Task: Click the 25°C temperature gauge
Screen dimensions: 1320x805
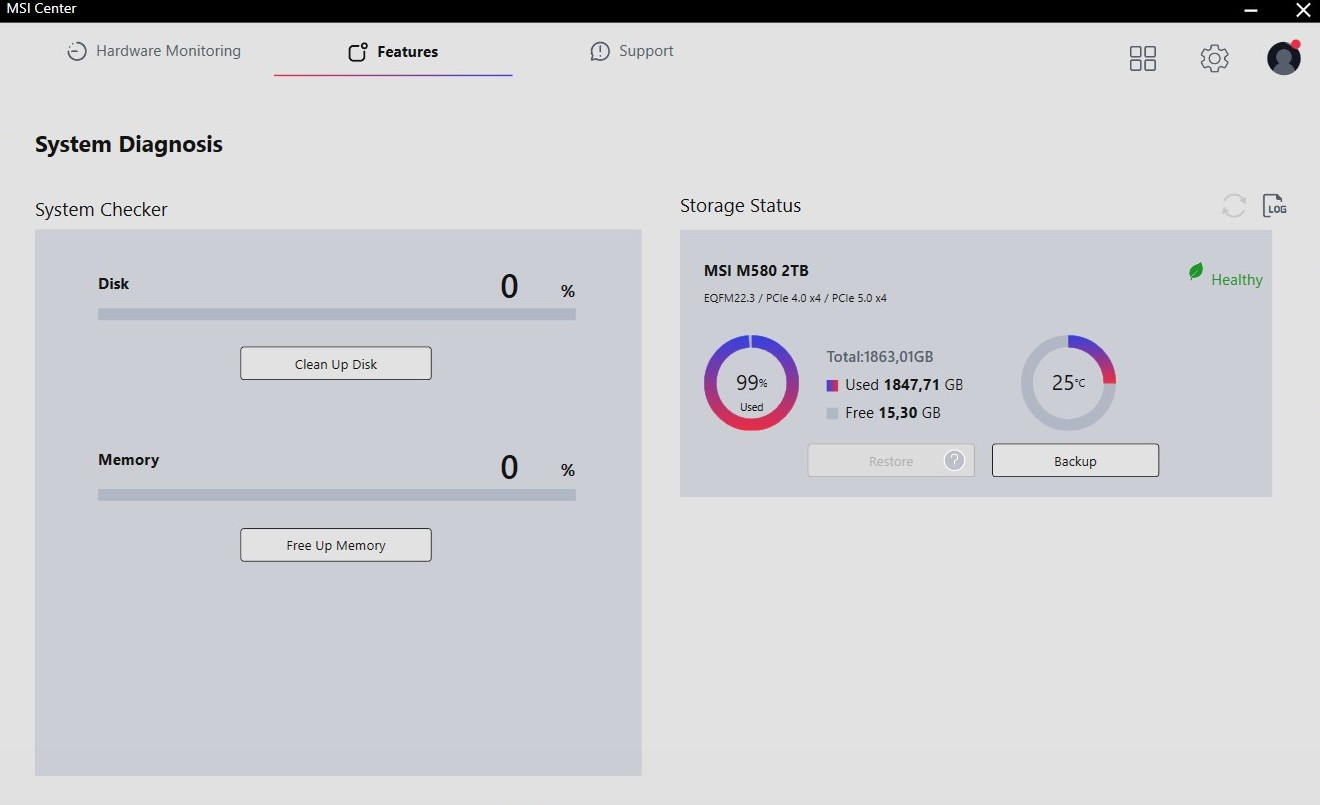Action: click(1068, 383)
